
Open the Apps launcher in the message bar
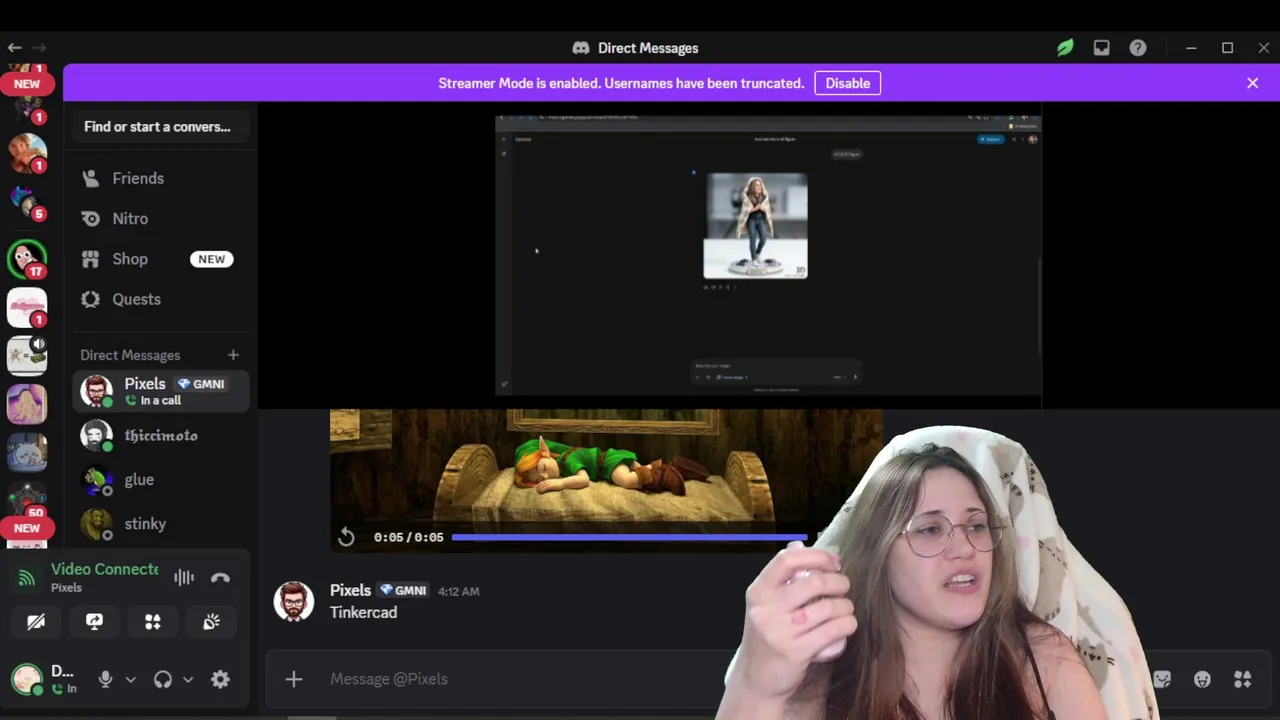point(1243,679)
